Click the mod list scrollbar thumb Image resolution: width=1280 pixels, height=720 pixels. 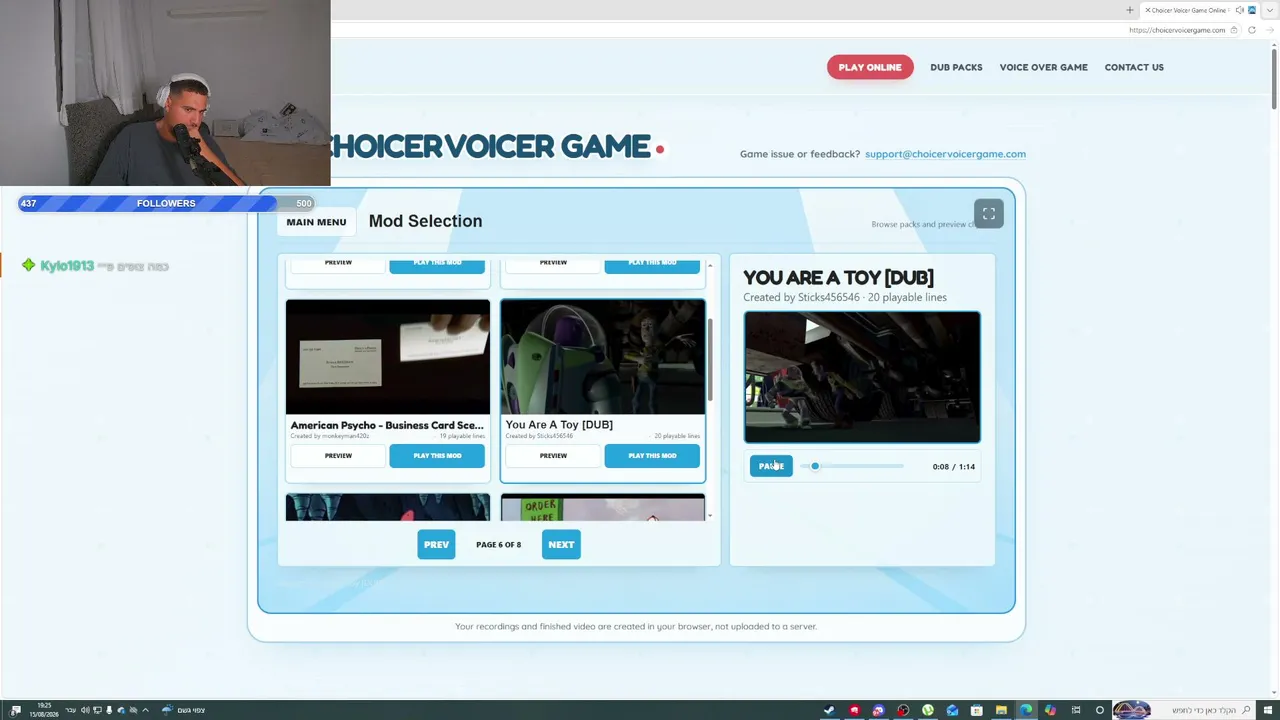click(x=710, y=359)
